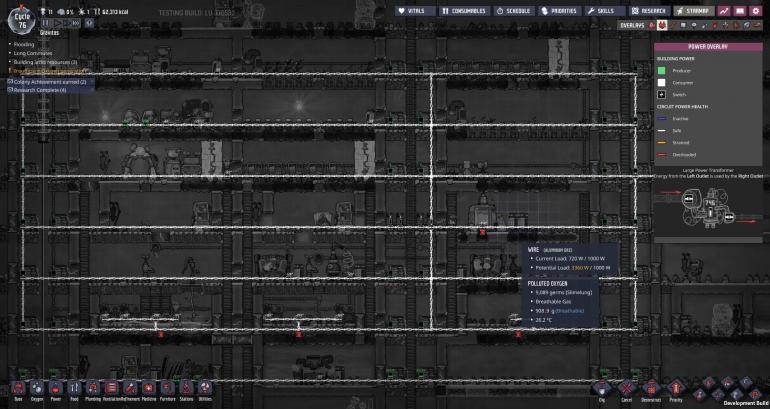Click the kcal food total
The width and height of the screenshot is (770, 409).
click(x=111, y=11)
